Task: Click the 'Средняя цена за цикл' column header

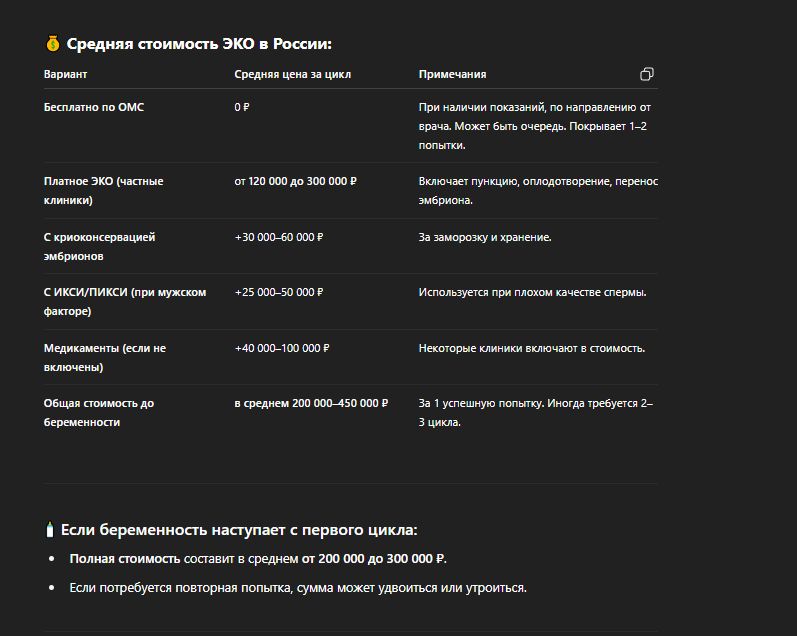Action: 293,74
